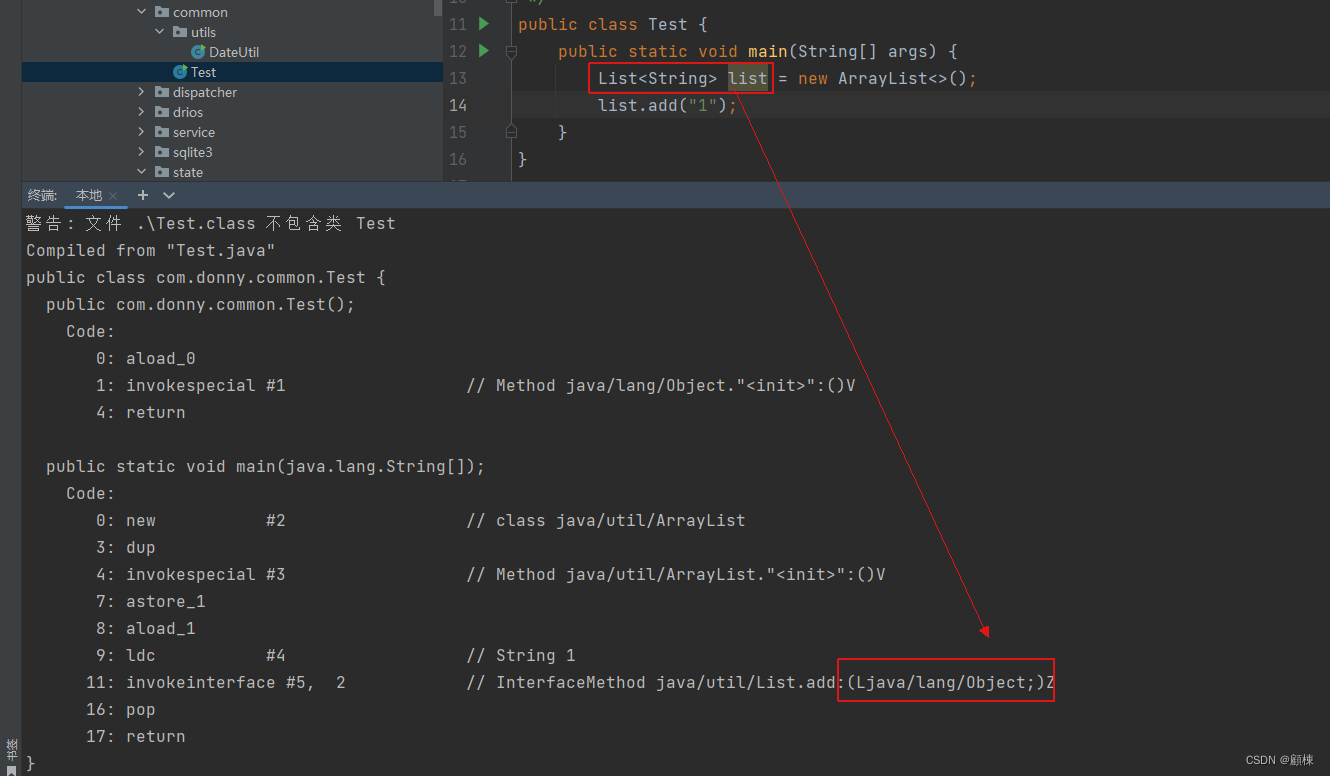1330x776 pixels.
Task: Click the utils folder icon
Action: point(180,32)
